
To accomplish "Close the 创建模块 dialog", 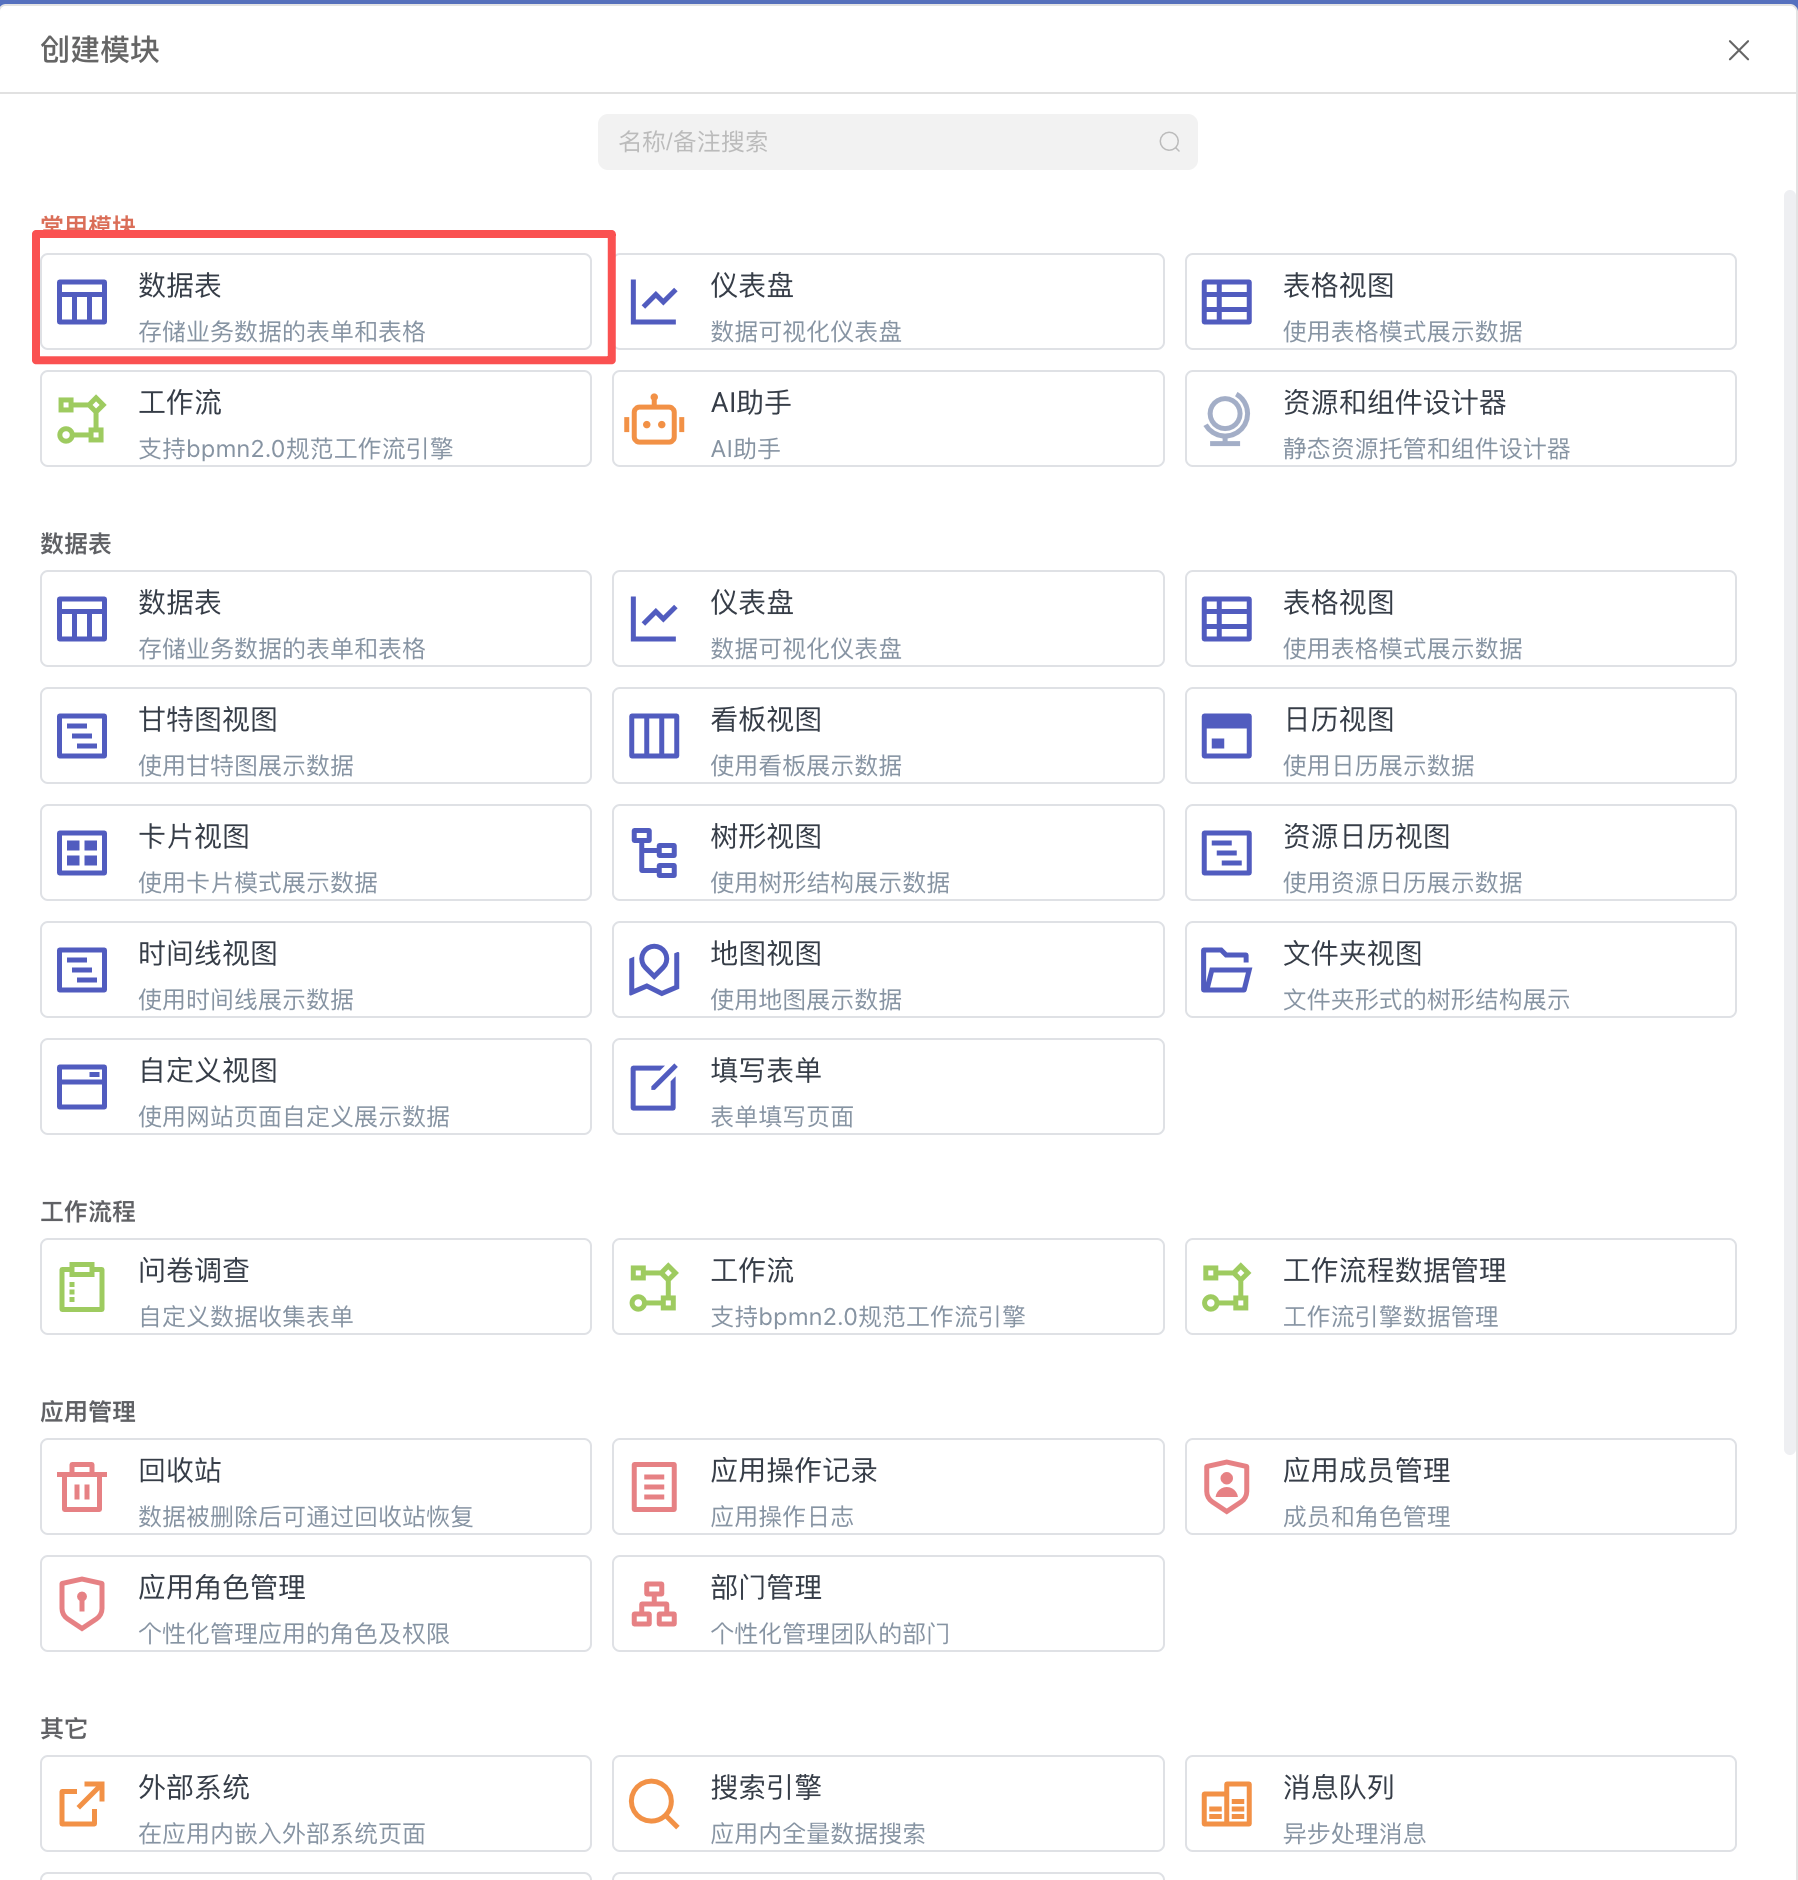I will (x=1738, y=50).
